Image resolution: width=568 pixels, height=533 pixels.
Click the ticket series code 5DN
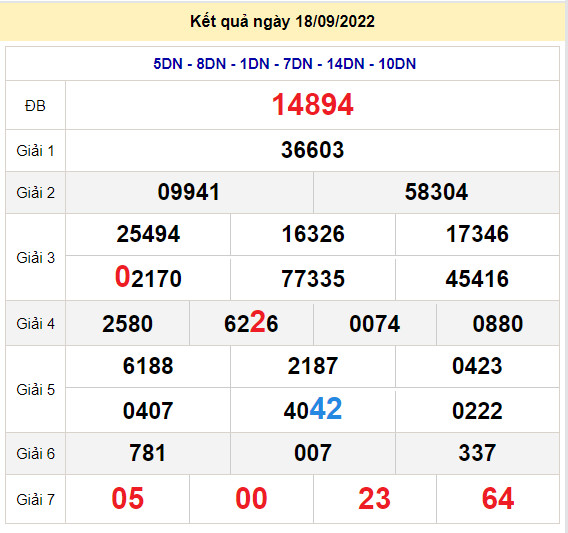pyautogui.click(x=168, y=64)
